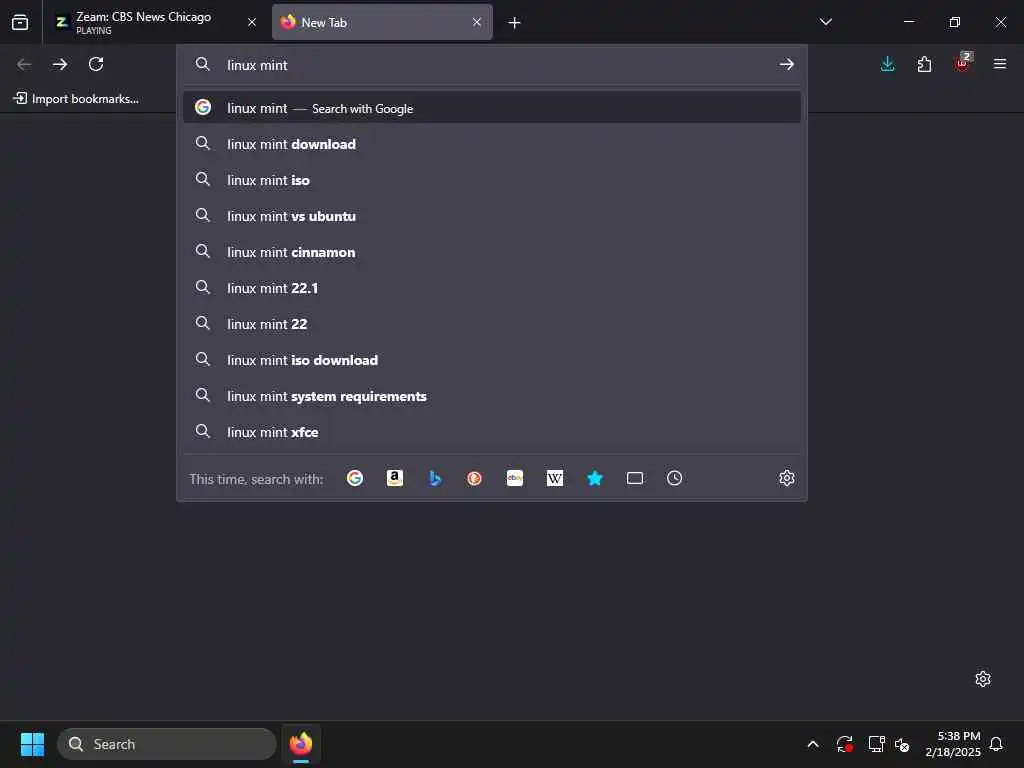Select suggestion 'linux mint download'

coord(492,144)
